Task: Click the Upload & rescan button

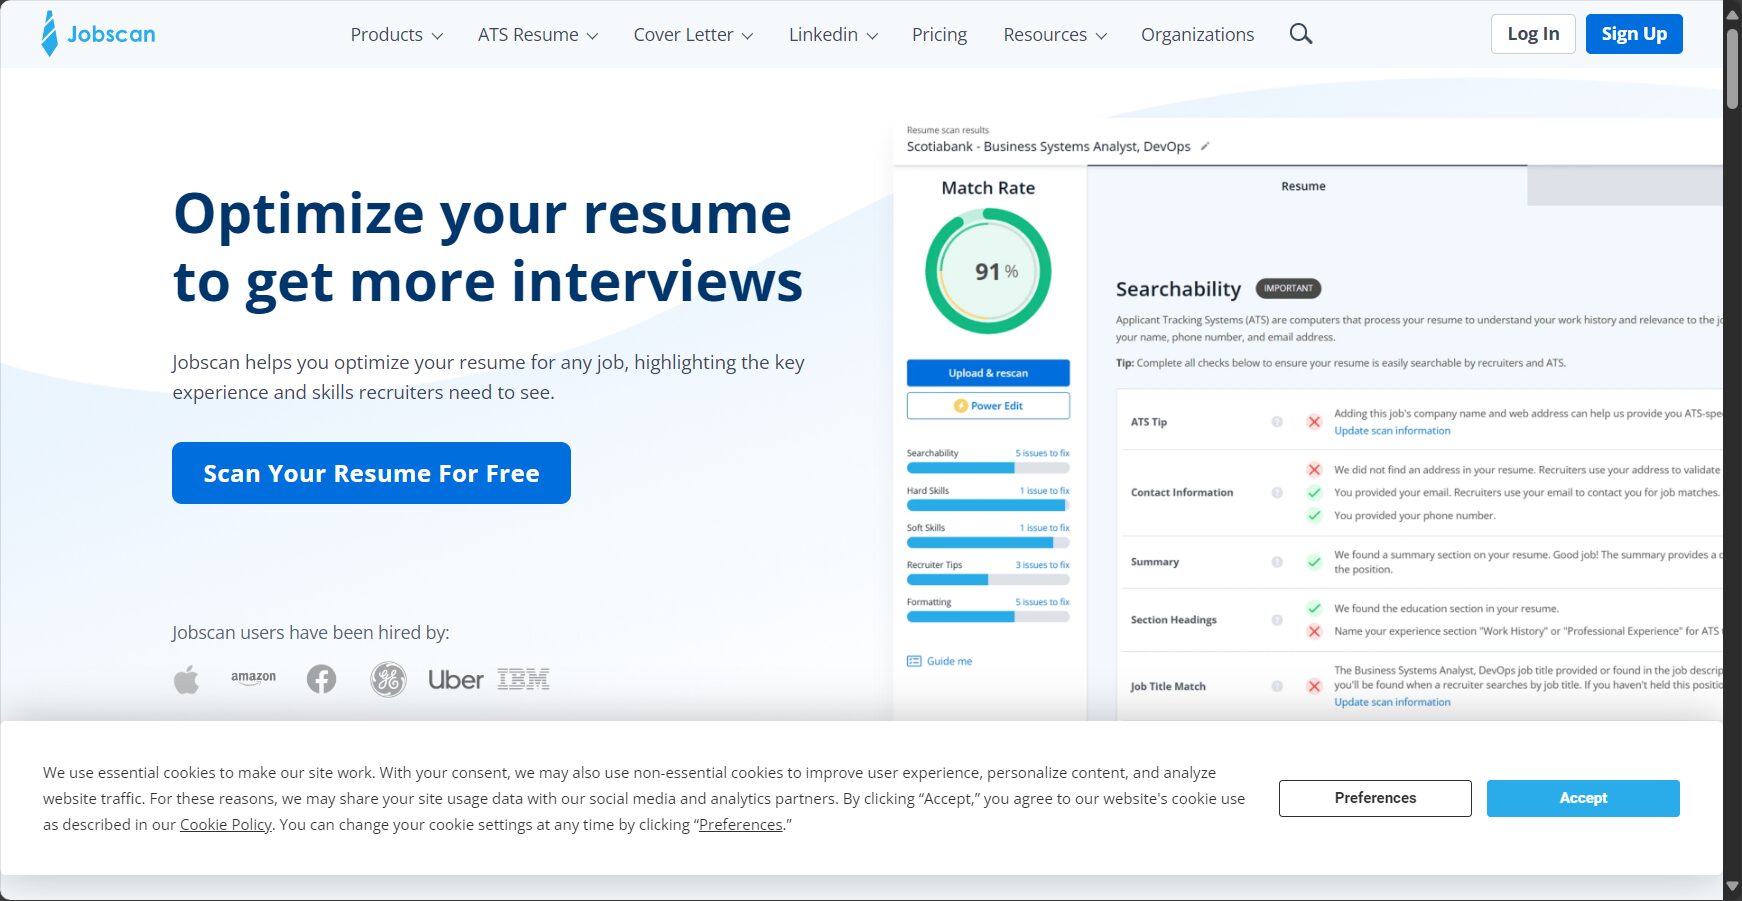Action: (x=988, y=373)
